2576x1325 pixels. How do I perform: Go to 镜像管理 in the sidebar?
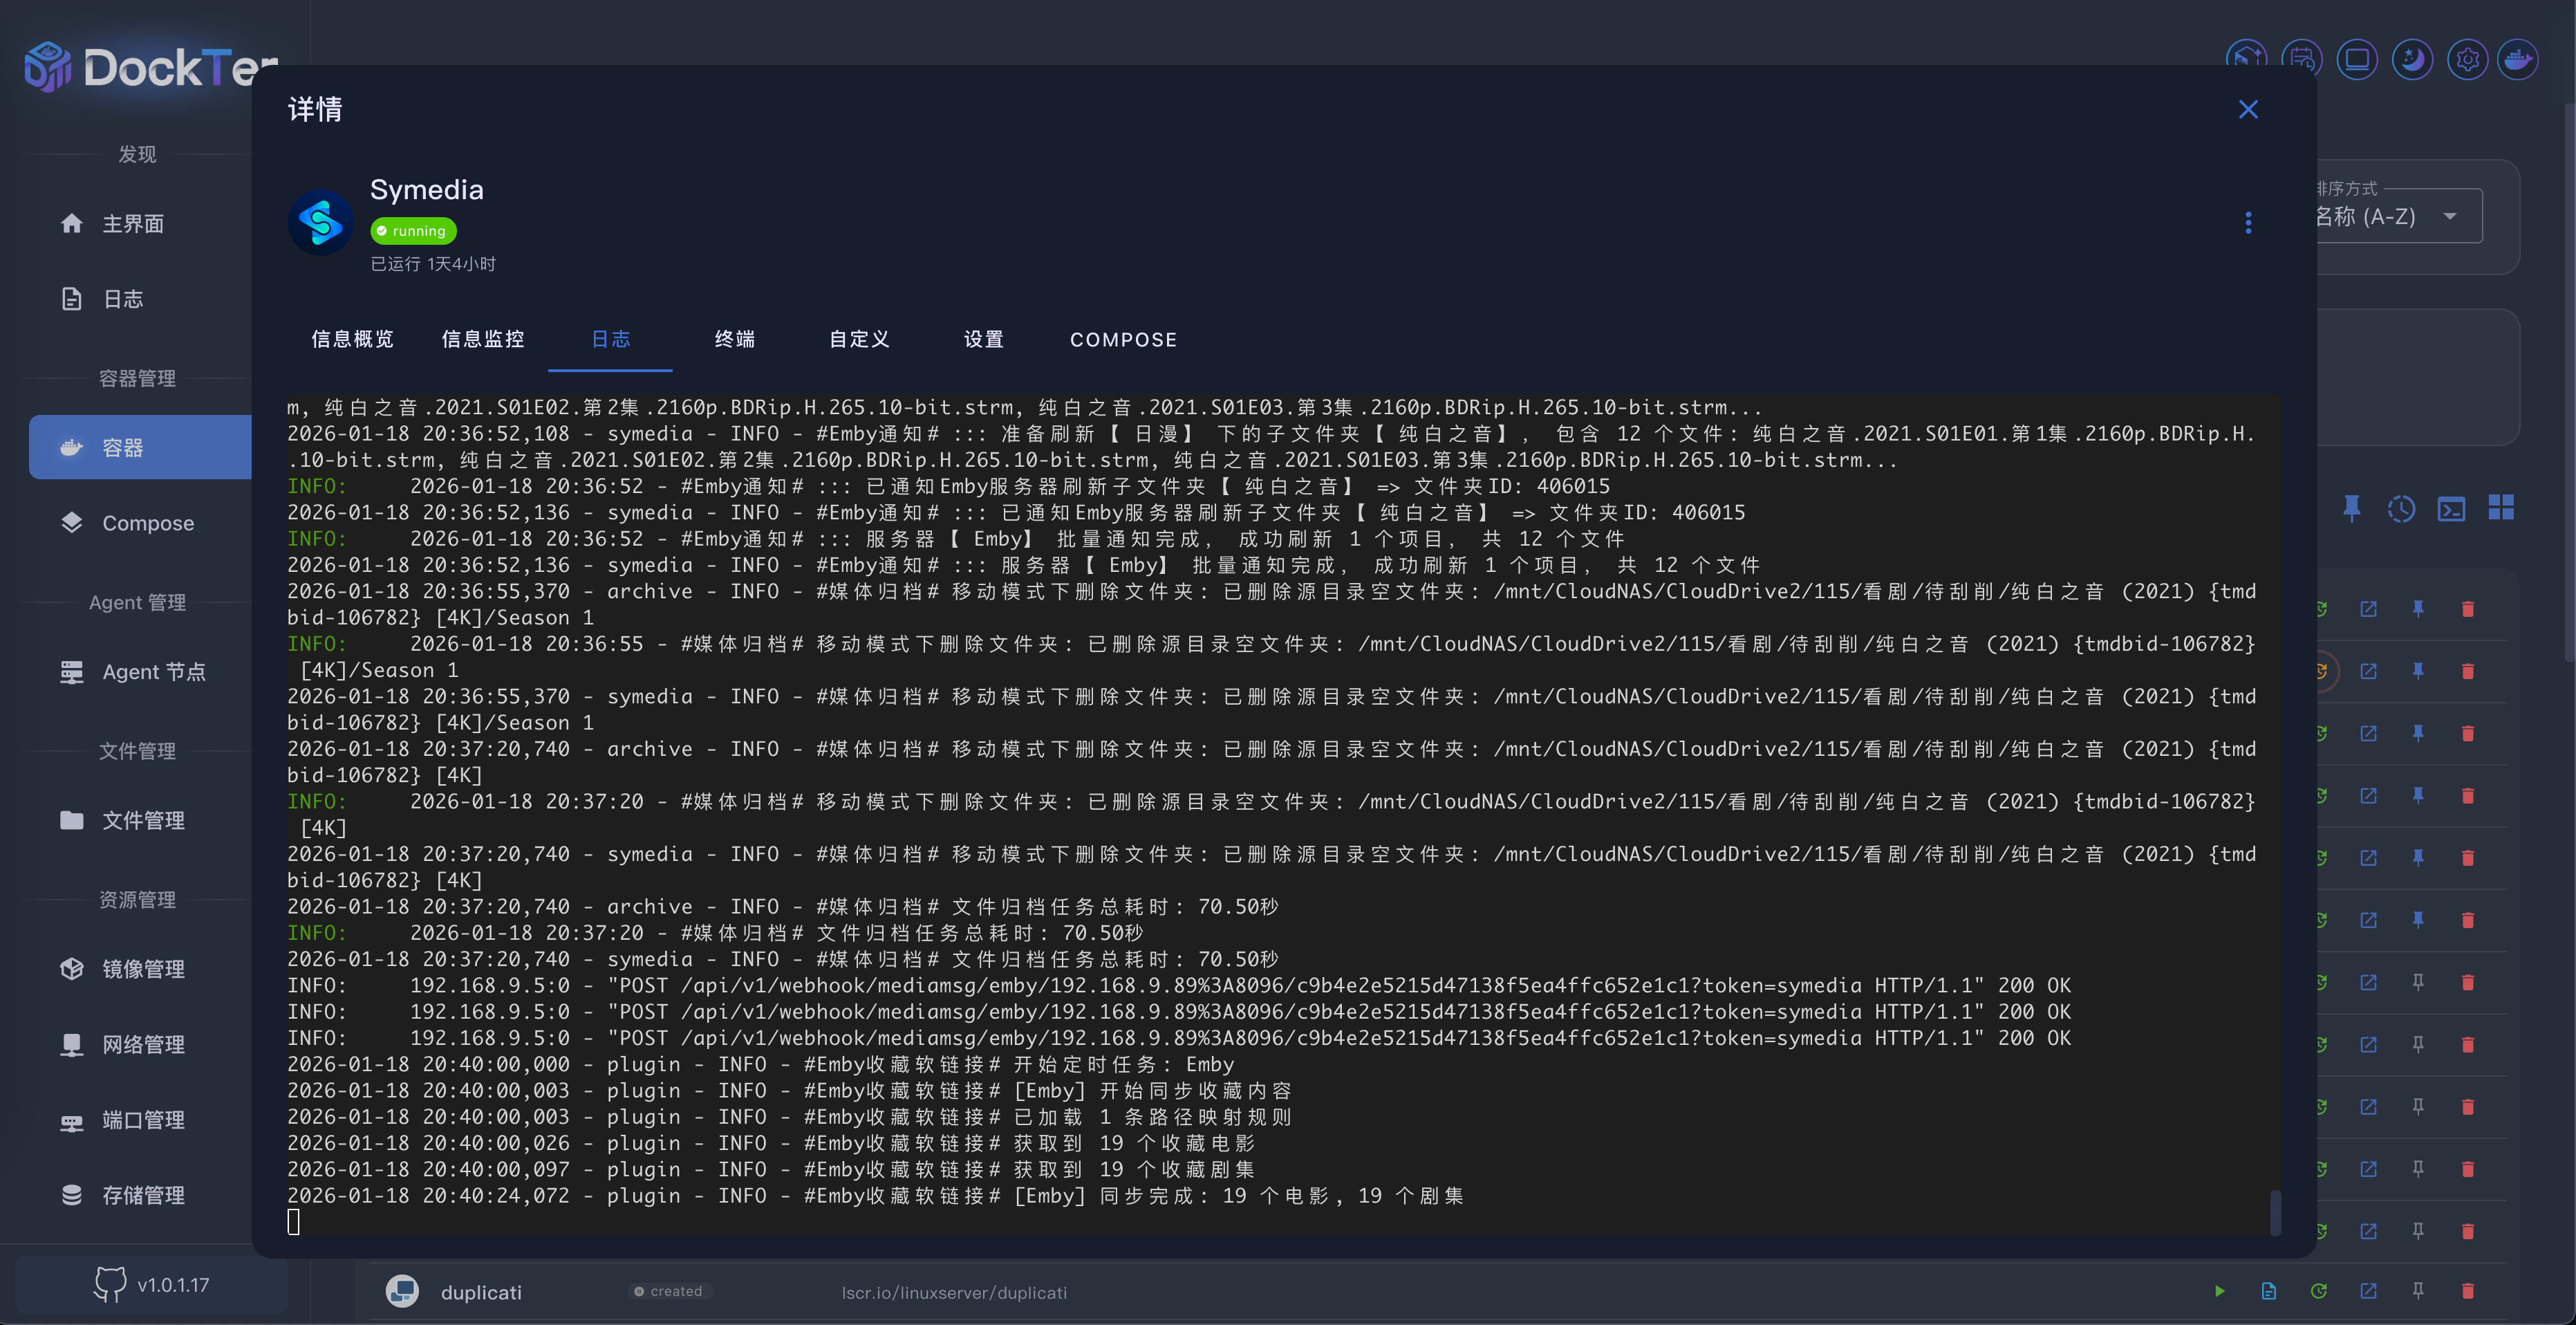click(x=142, y=968)
